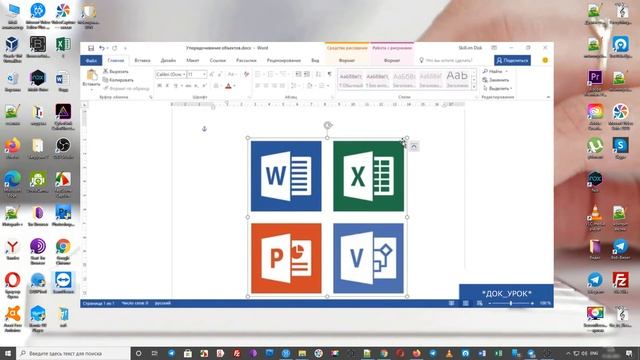Screen dimensions: 640x360
Task: Sort paragraph content alphabetically
Action: tap(319, 74)
